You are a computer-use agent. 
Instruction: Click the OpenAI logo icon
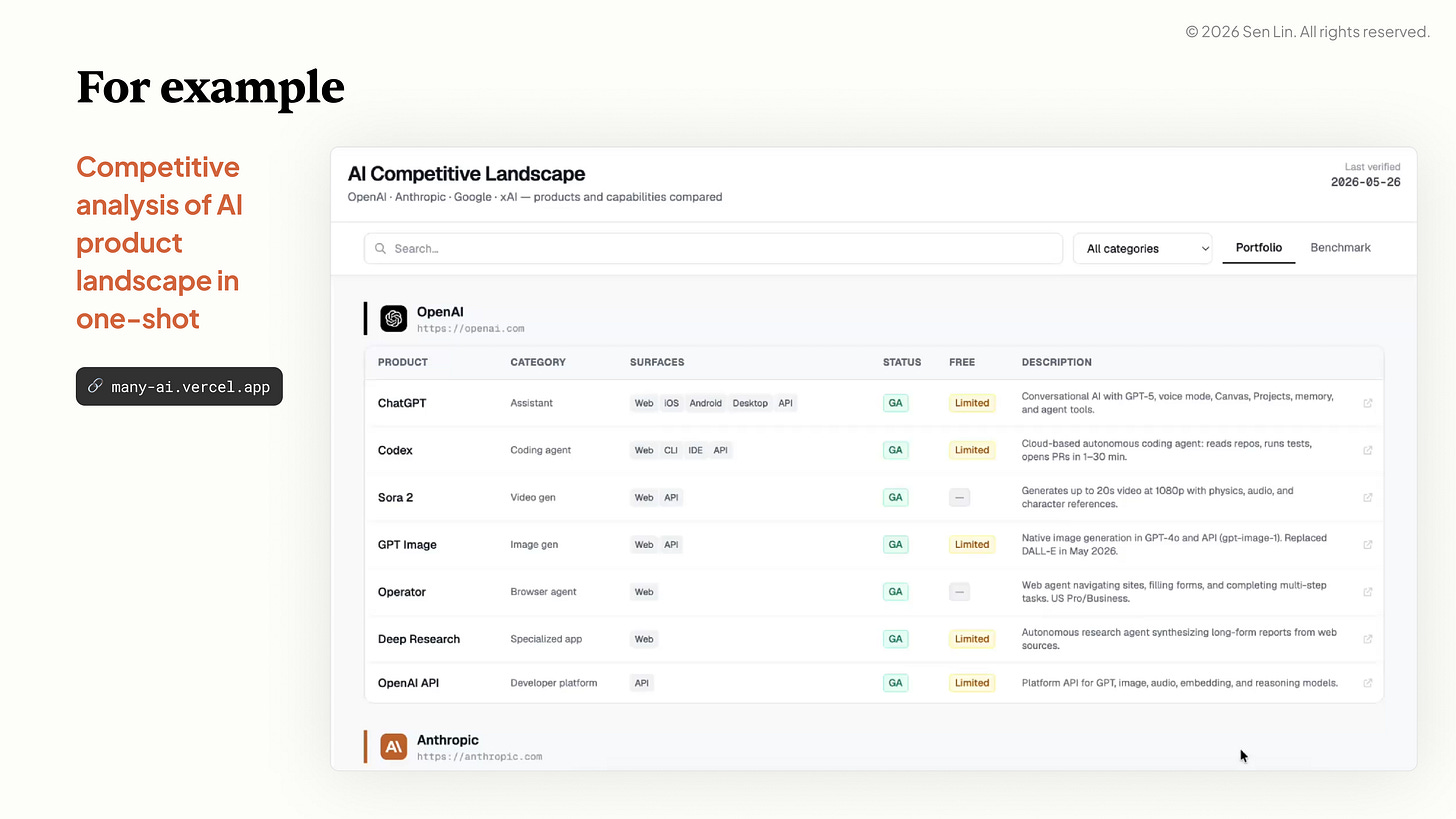(394, 319)
